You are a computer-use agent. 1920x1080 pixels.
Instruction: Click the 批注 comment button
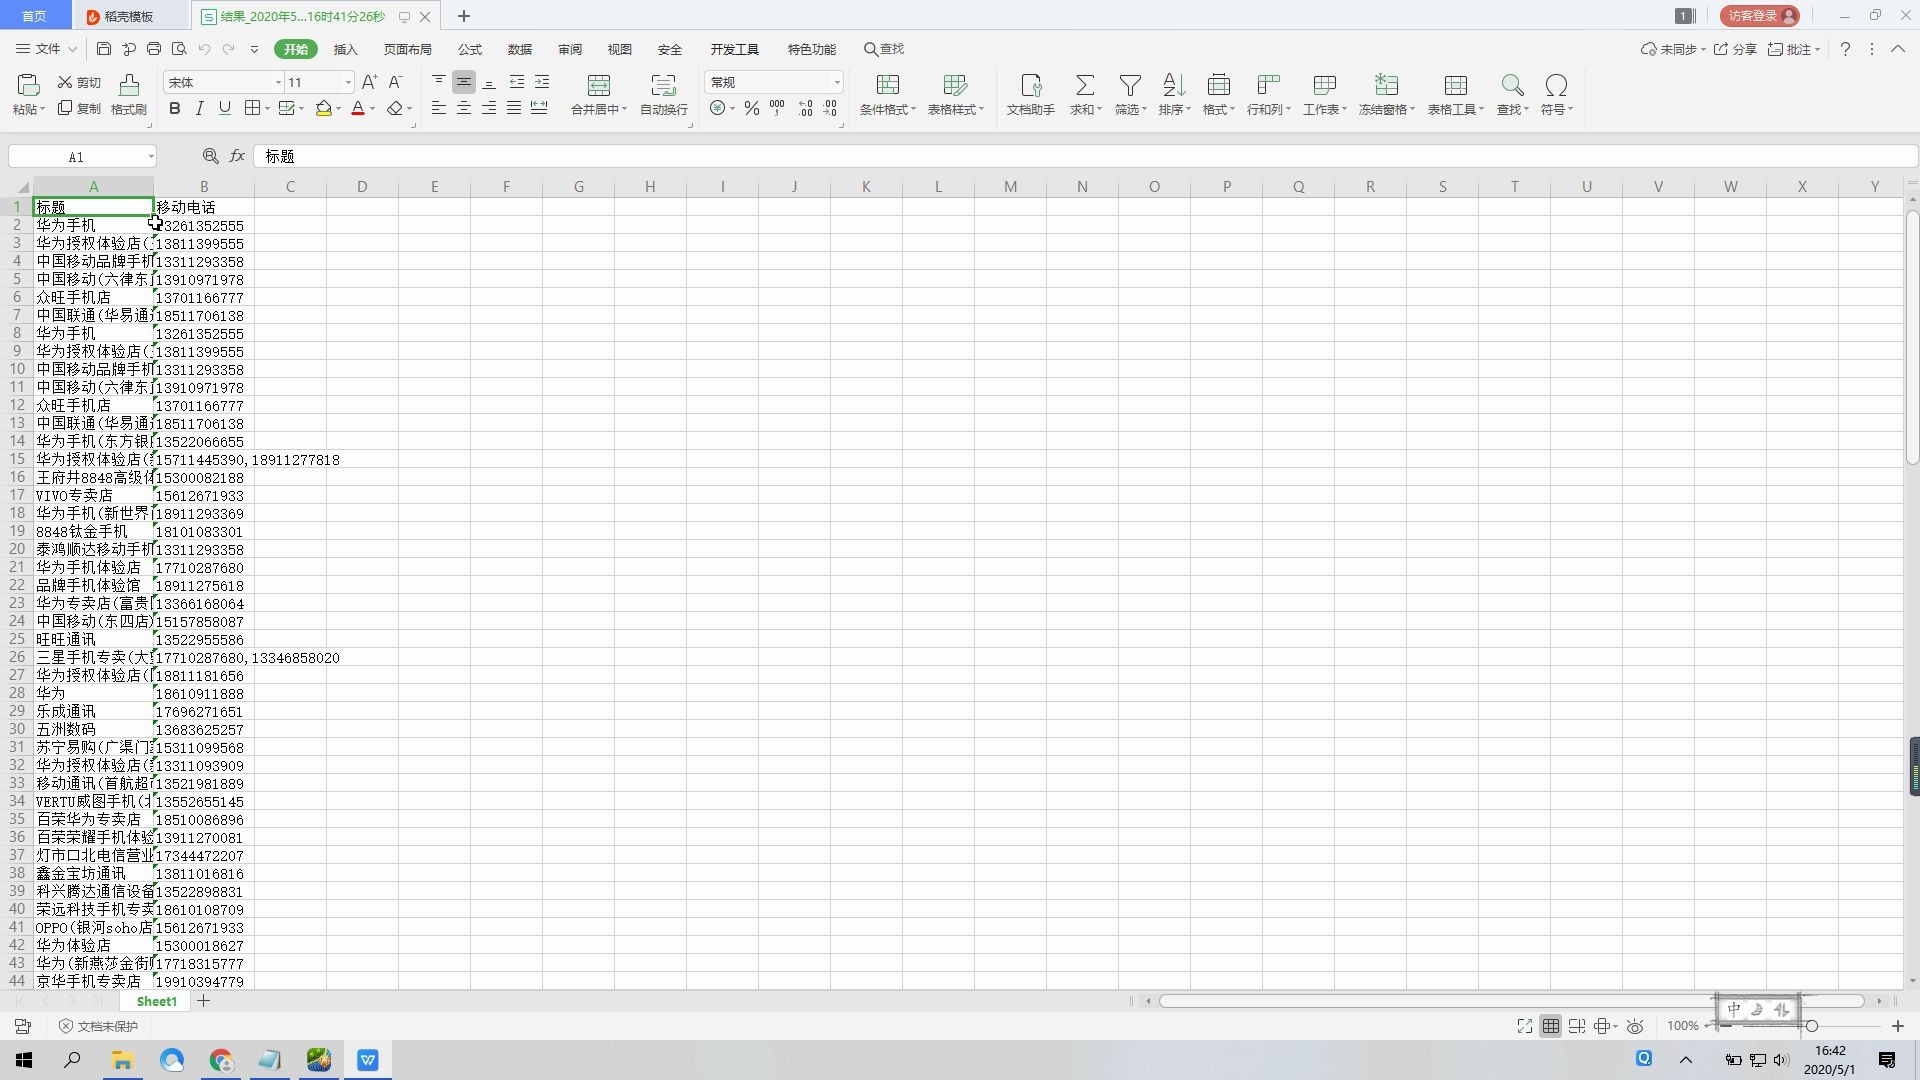point(1794,49)
